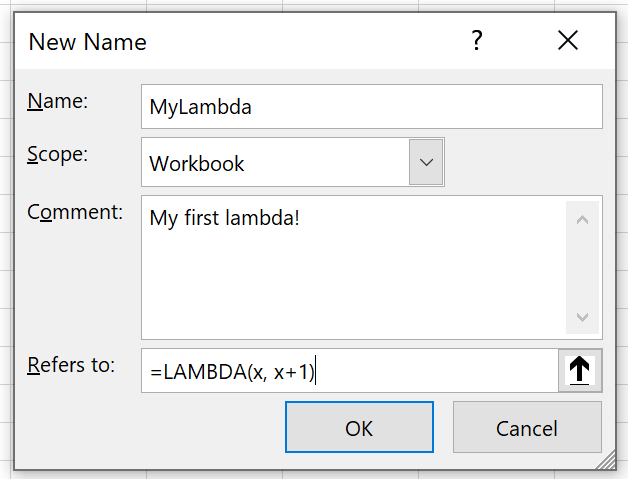Screen dimensions: 628x479
Task: Click the Comment label
Action: [75, 212]
